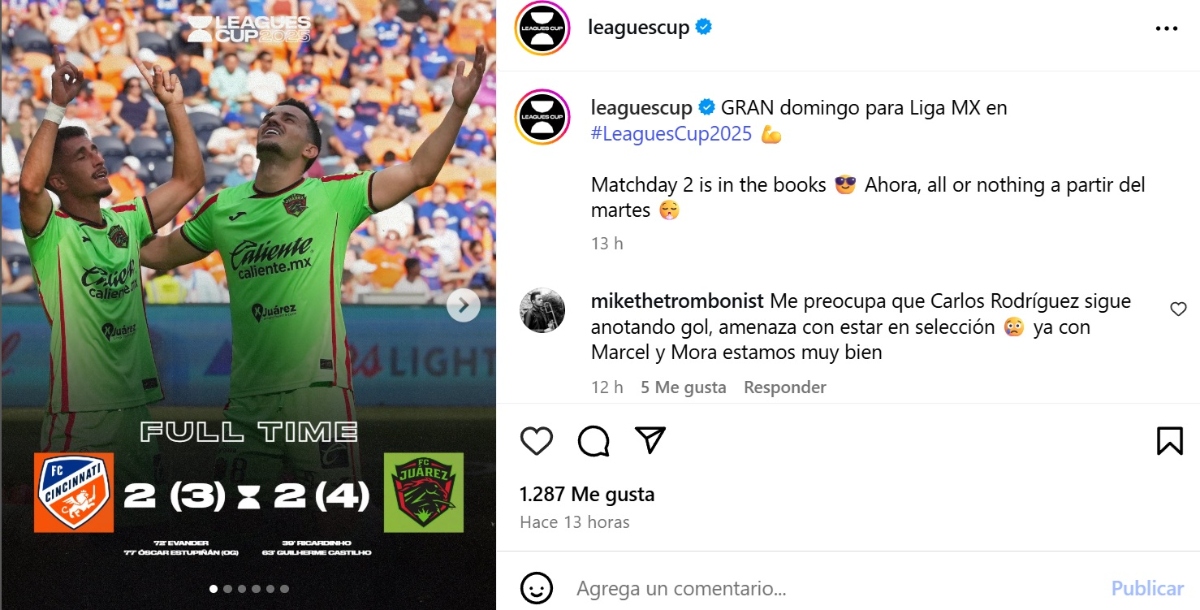
Task: Click the verified badge in the header
Action: [704, 28]
